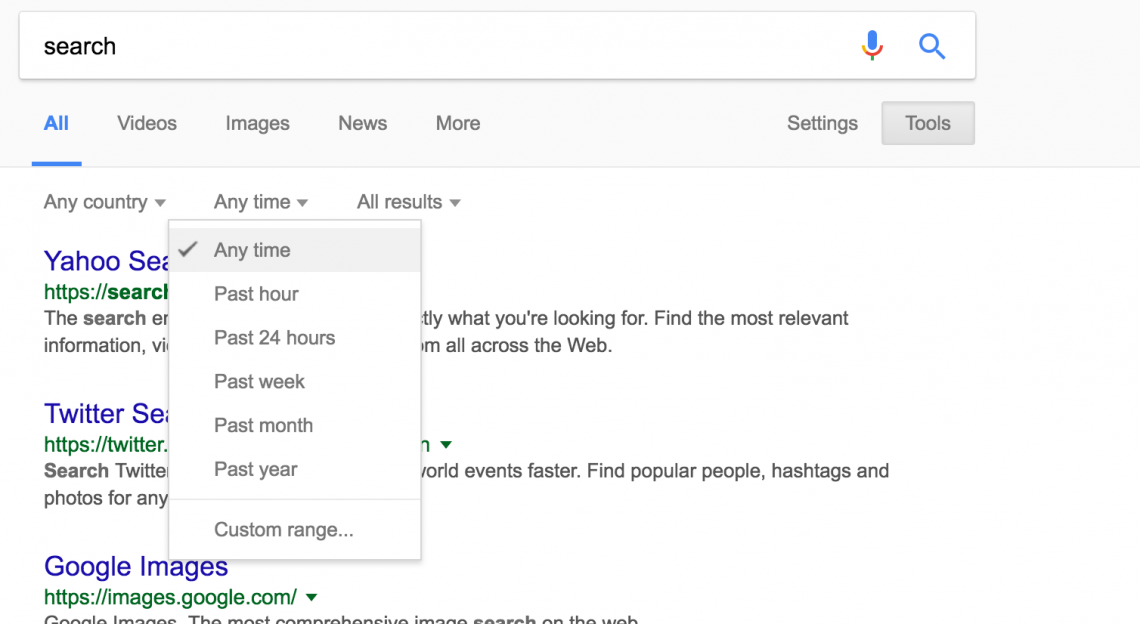
Task: Select Past 24 hours filter
Action: [x=274, y=337]
